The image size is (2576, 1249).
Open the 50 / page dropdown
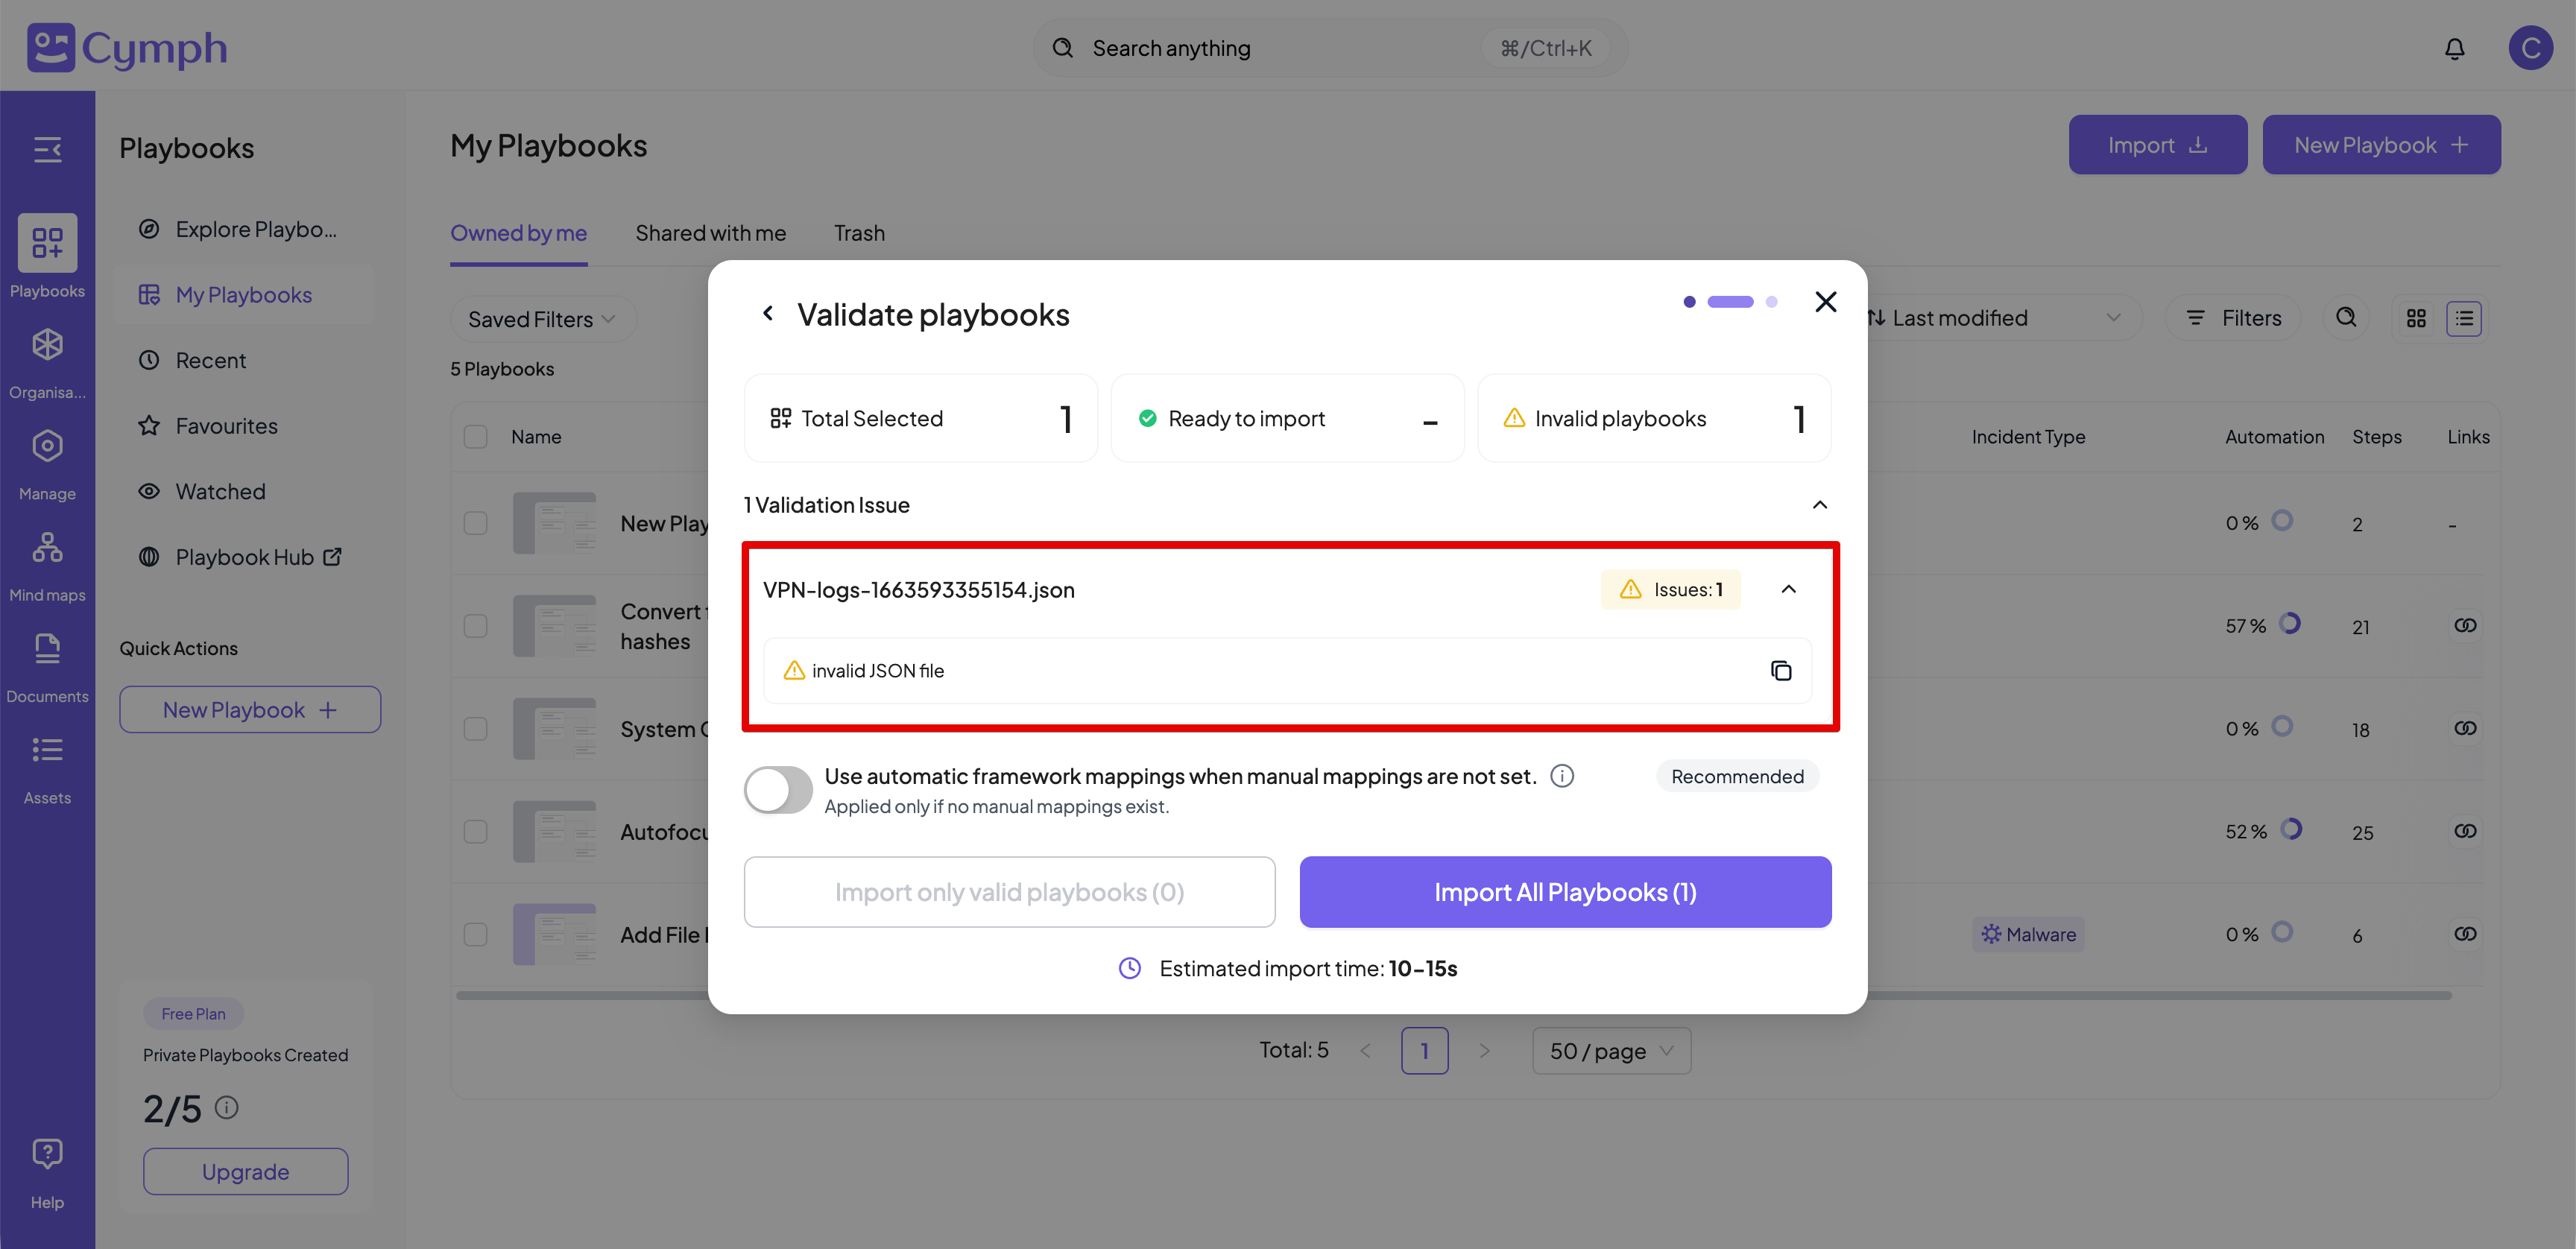(1610, 1051)
